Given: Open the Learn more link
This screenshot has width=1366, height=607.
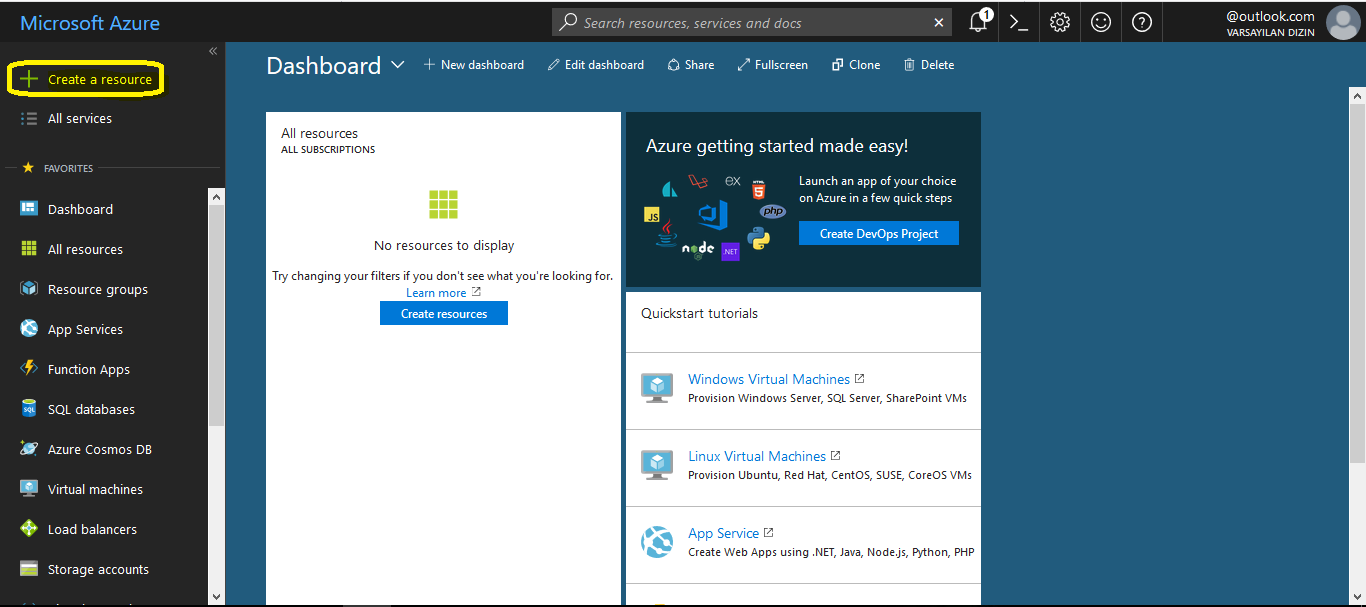Looking at the screenshot, I should (x=436, y=293).
